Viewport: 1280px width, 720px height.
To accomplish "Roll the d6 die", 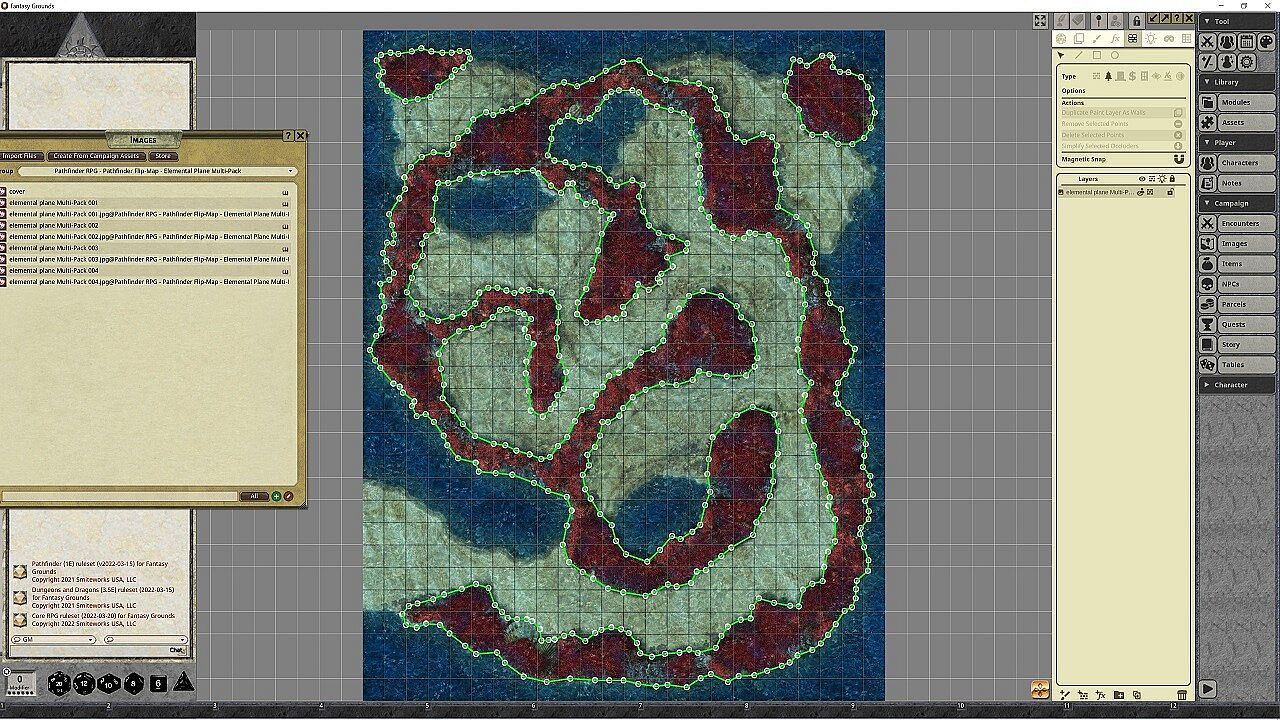I will coord(158,684).
